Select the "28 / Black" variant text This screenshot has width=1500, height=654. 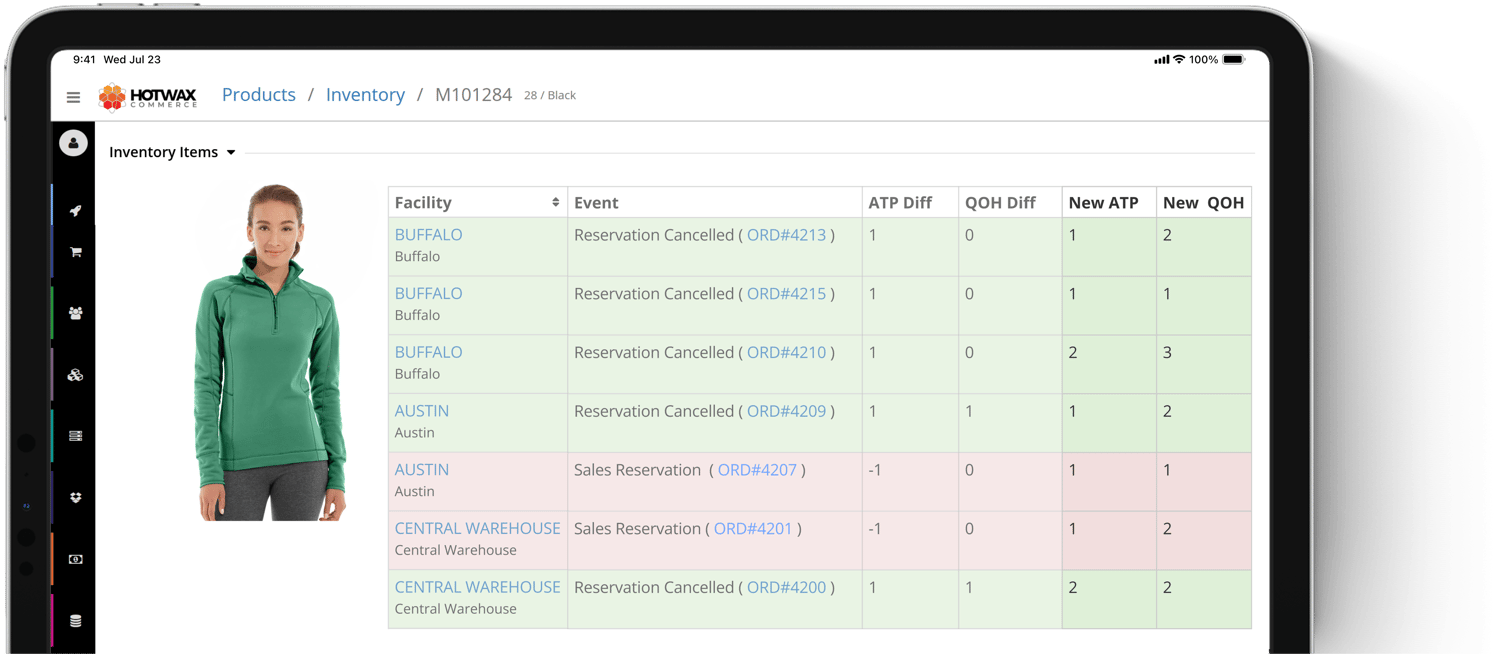click(x=550, y=96)
